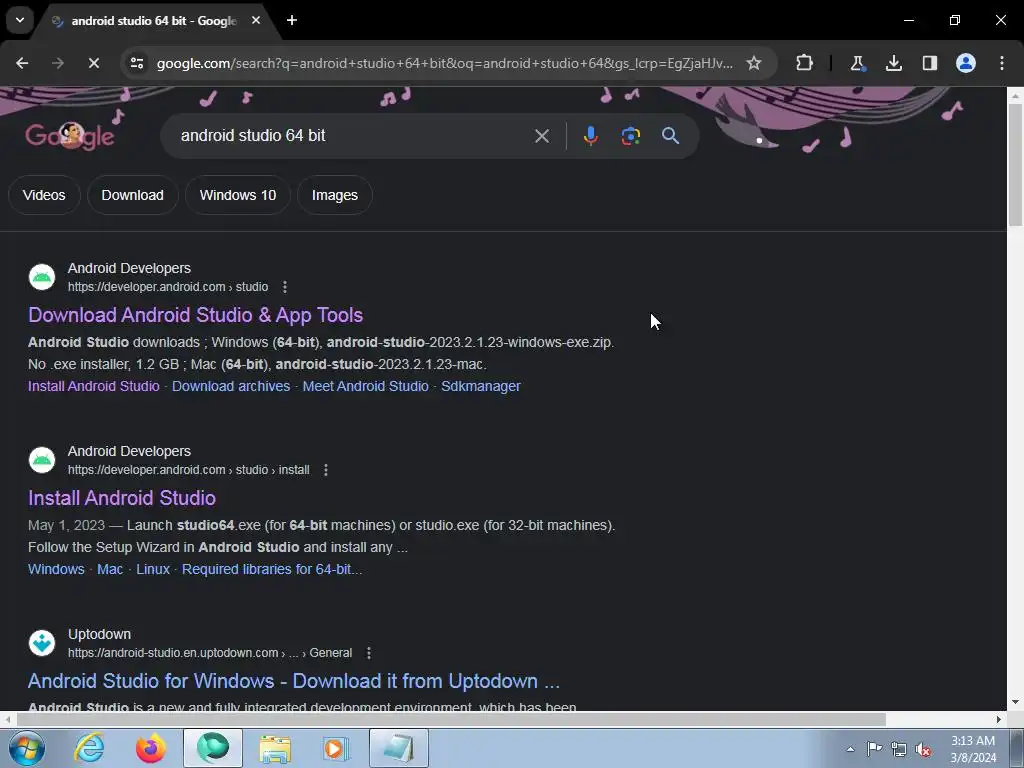Click the Uptodown site favicon
Viewport: 1024px width, 768px height.
tap(42, 643)
